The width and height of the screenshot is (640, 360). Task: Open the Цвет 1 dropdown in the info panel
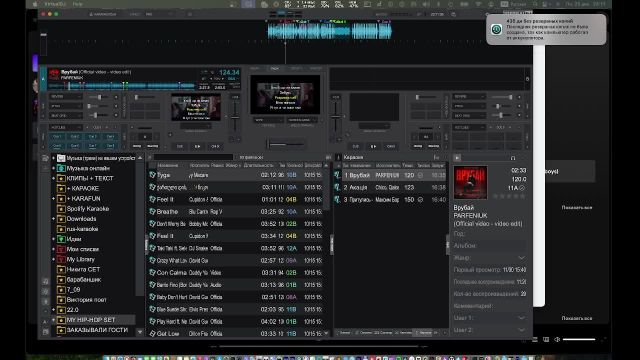(x=522, y=318)
